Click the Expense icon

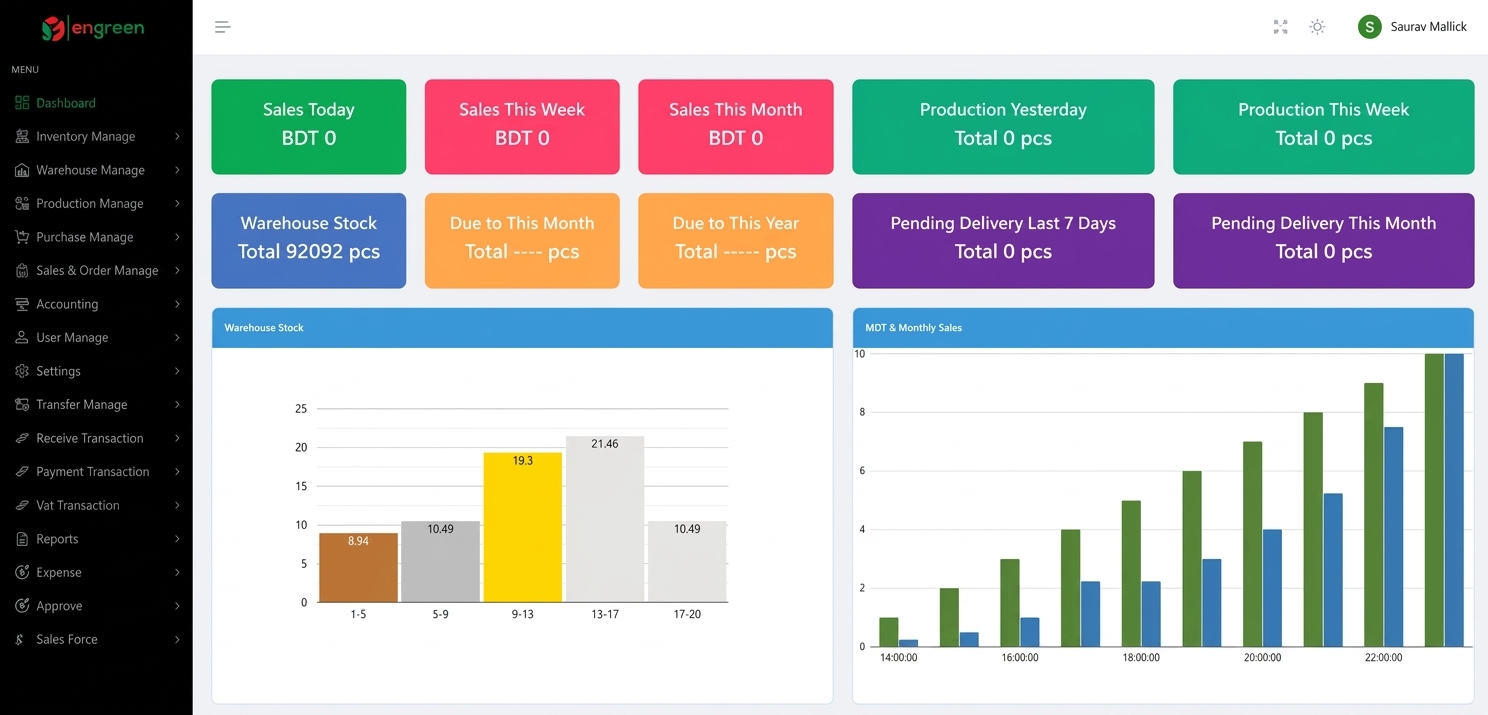pos(22,572)
